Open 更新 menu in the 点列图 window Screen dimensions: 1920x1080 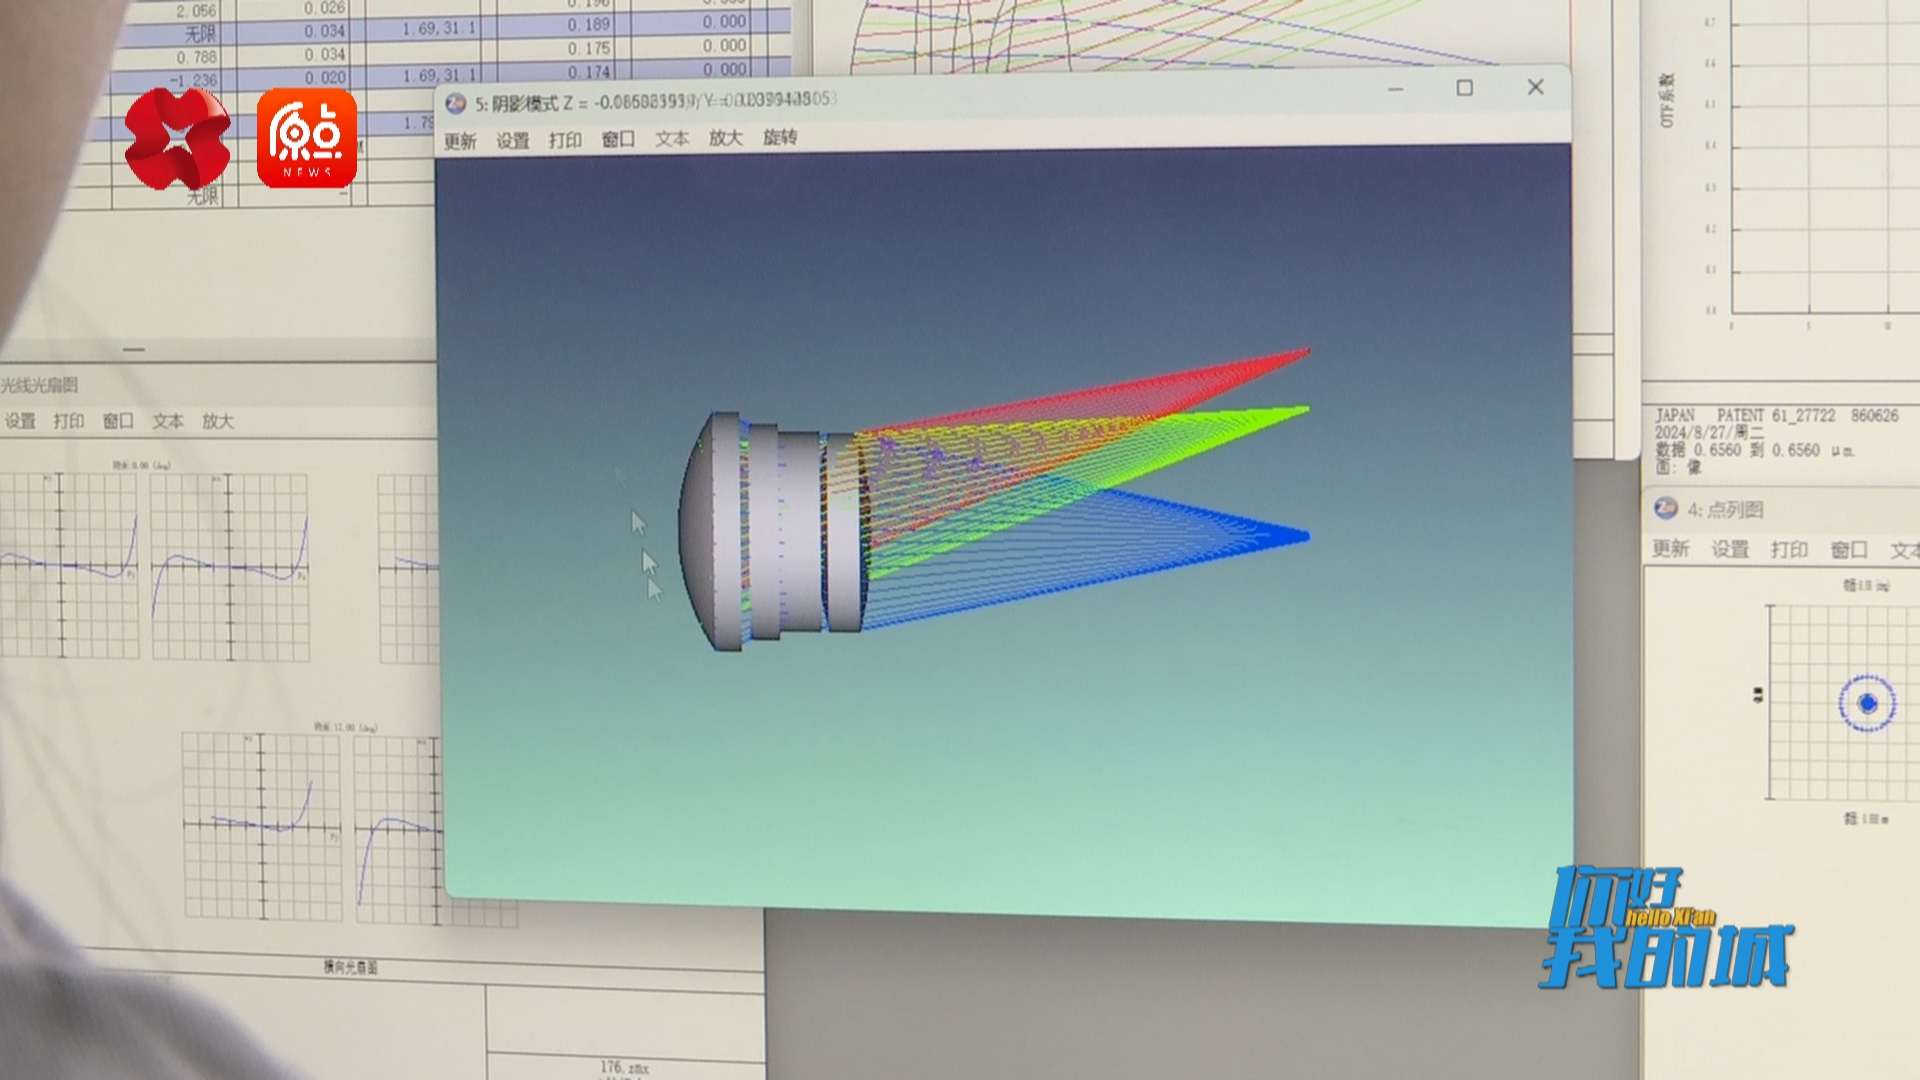(x=1671, y=548)
